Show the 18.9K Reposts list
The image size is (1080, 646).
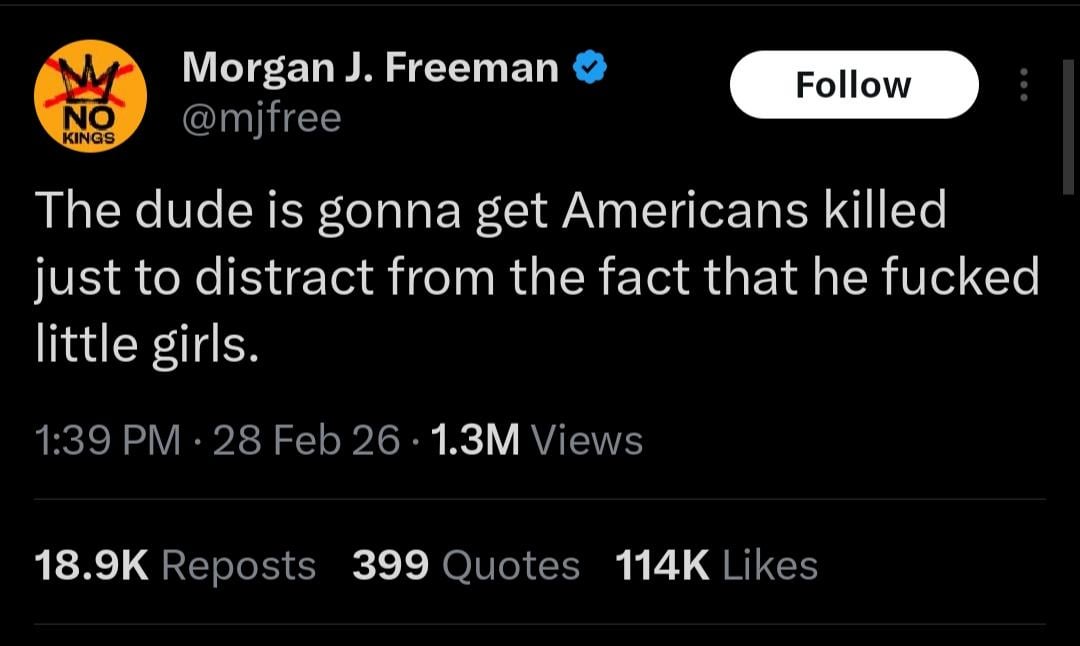tap(175, 566)
